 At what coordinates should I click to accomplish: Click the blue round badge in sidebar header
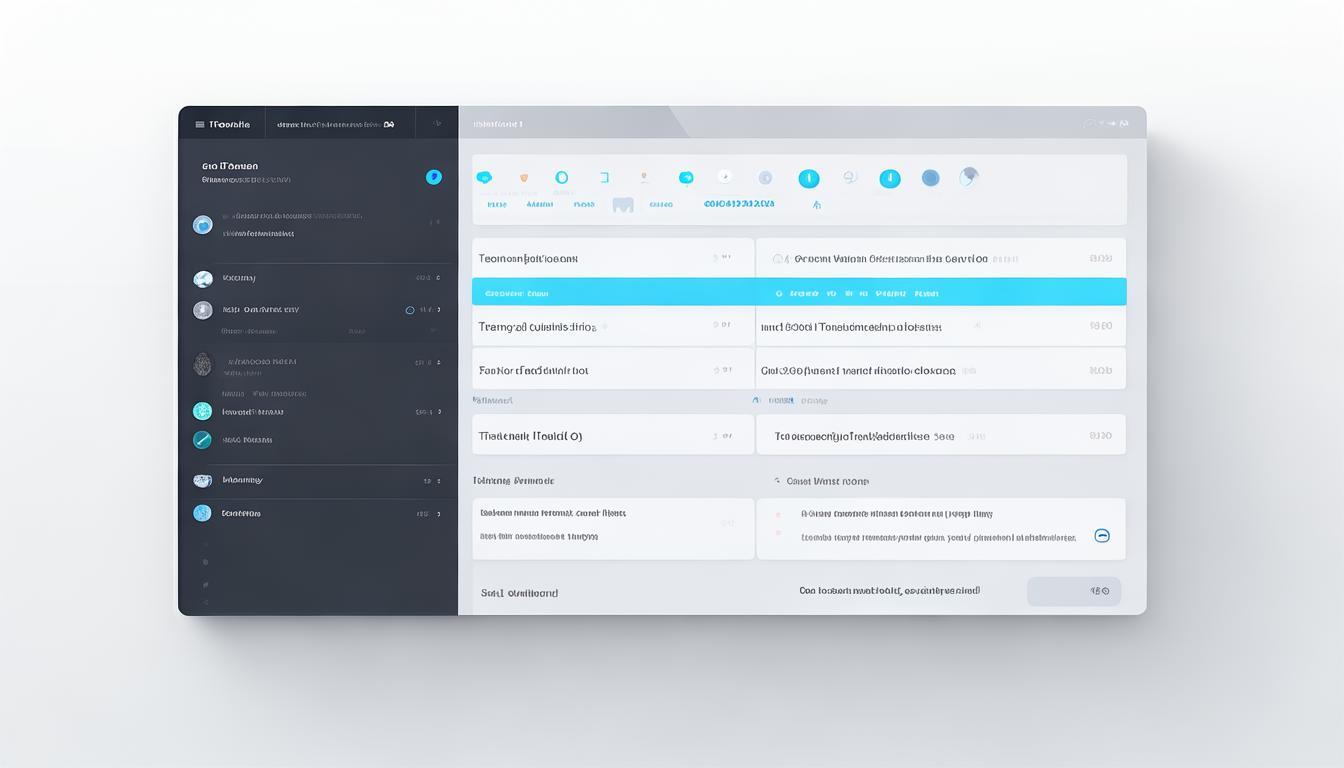pos(433,177)
